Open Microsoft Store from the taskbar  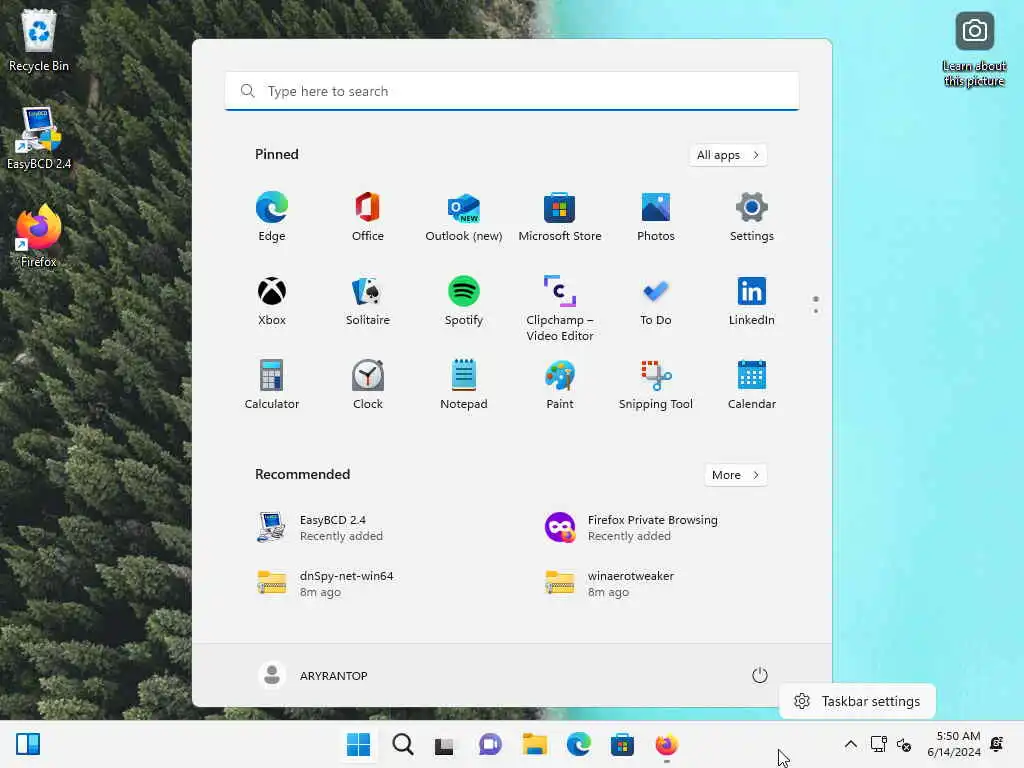[622, 744]
